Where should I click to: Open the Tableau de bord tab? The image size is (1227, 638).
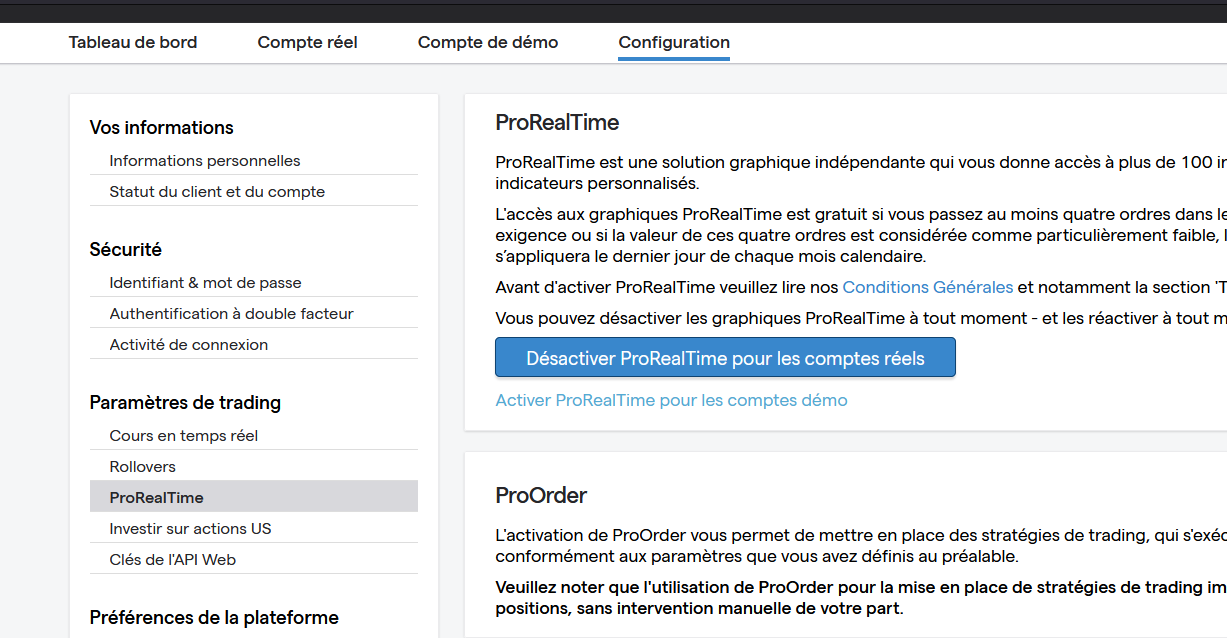click(x=133, y=42)
